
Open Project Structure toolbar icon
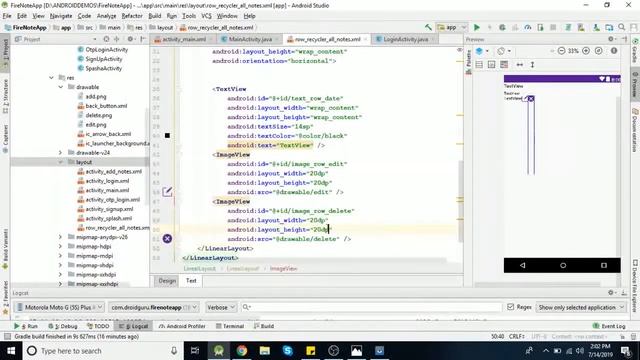click(x=609, y=27)
